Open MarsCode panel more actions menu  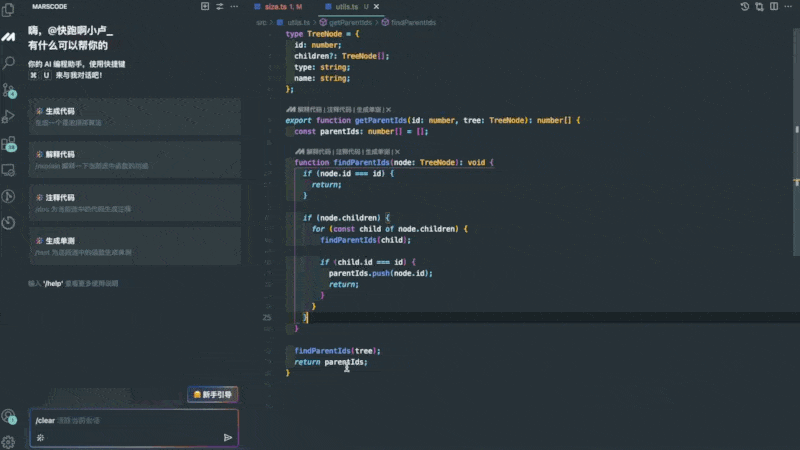pyautogui.click(x=234, y=7)
